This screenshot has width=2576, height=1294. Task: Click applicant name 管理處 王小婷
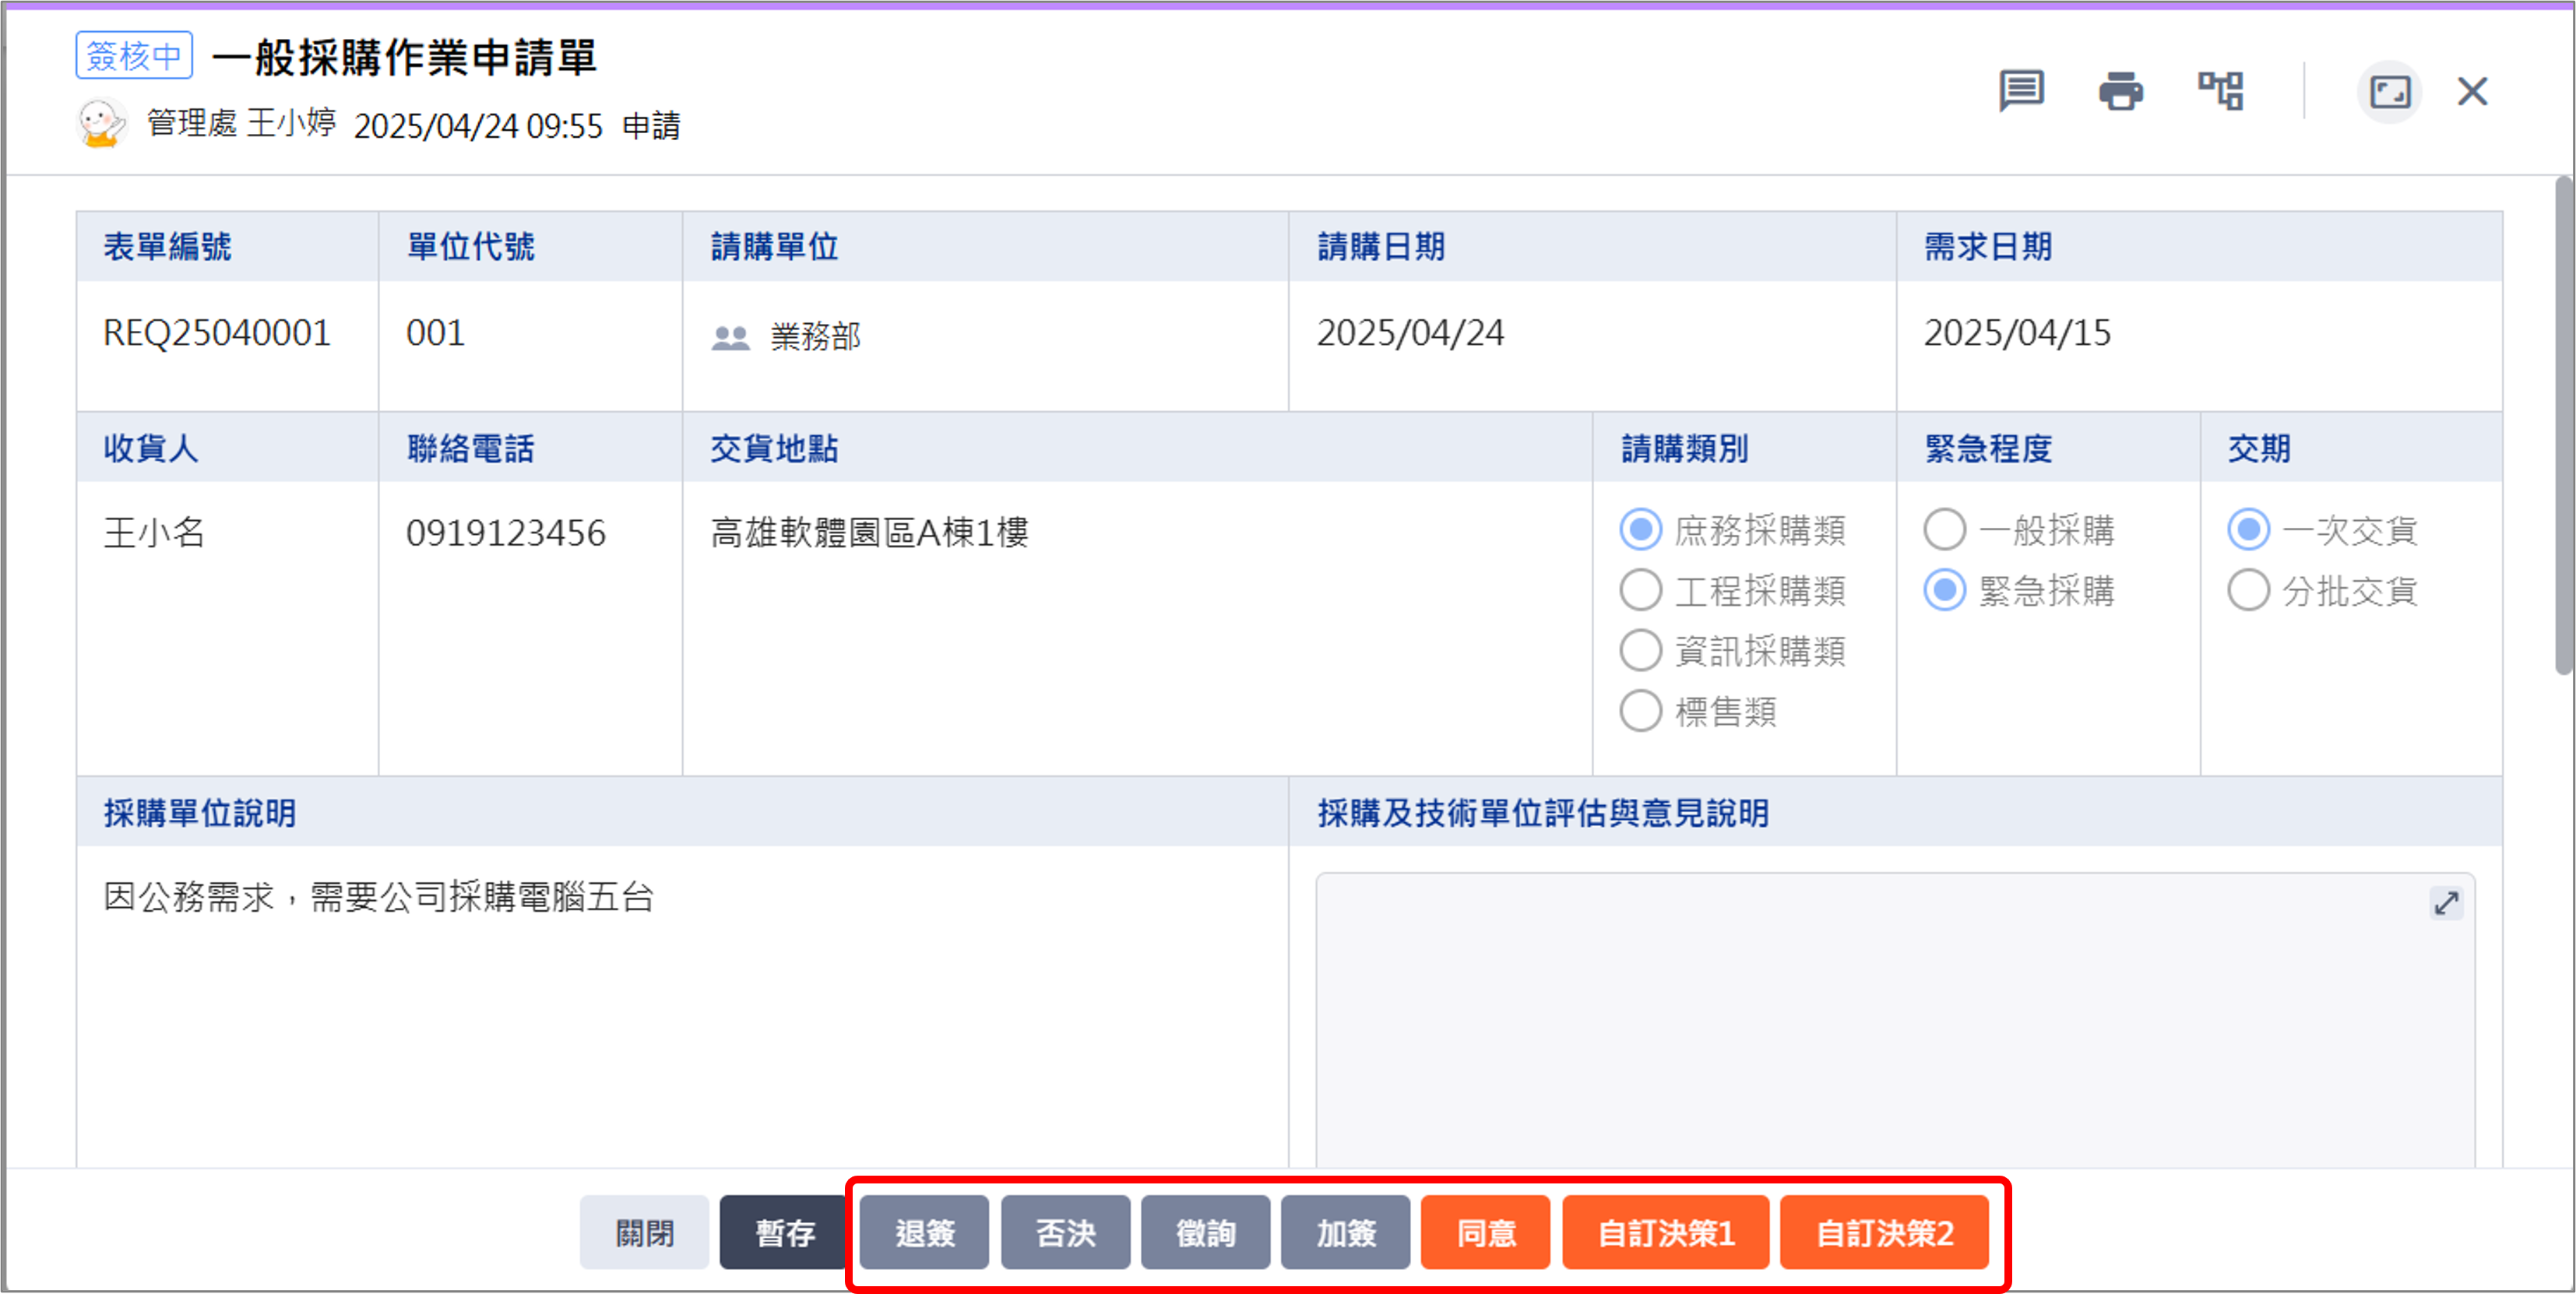click(241, 123)
